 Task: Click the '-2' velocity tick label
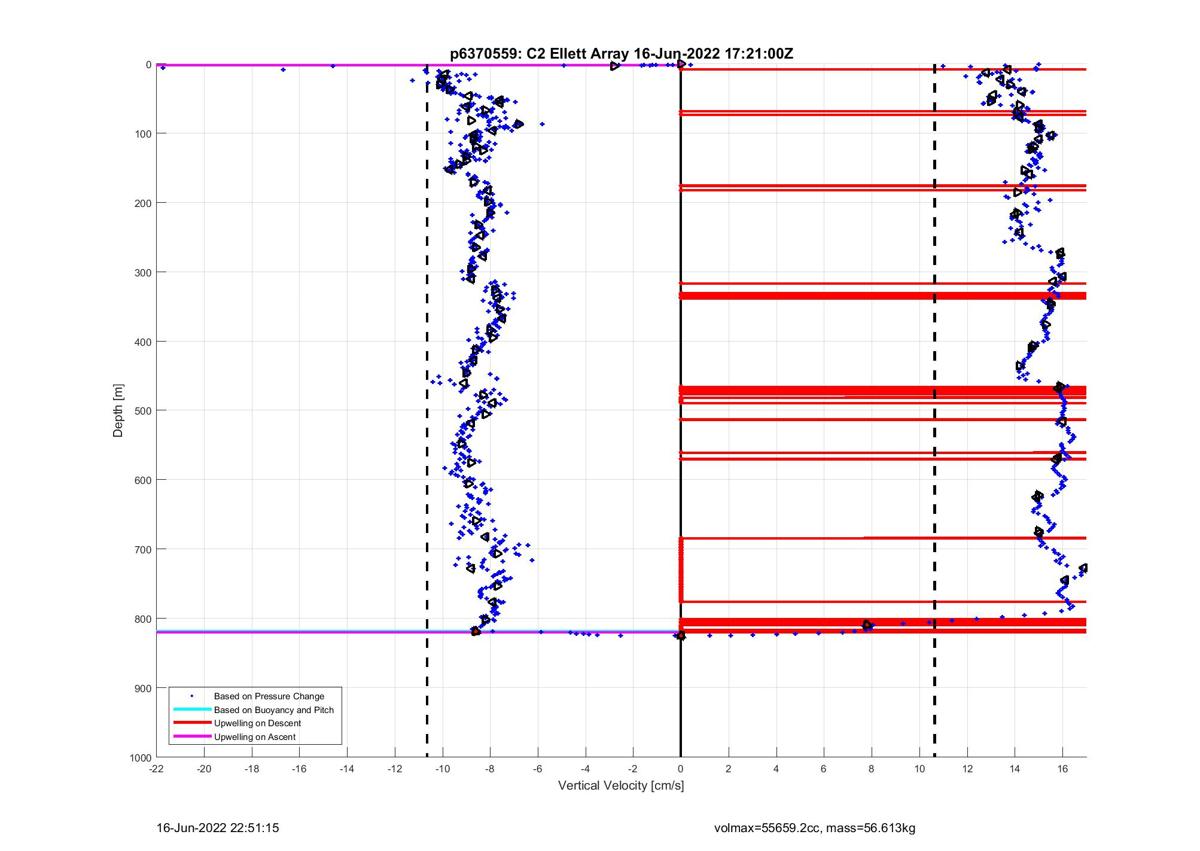click(x=633, y=769)
